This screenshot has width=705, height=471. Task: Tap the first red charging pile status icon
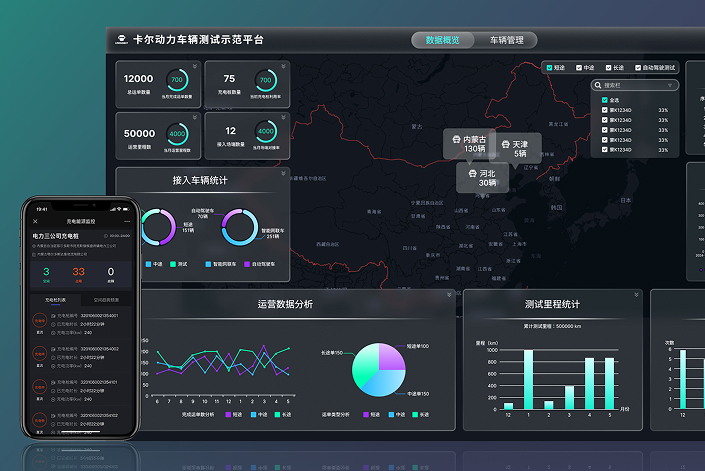pyautogui.click(x=40, y=321)
